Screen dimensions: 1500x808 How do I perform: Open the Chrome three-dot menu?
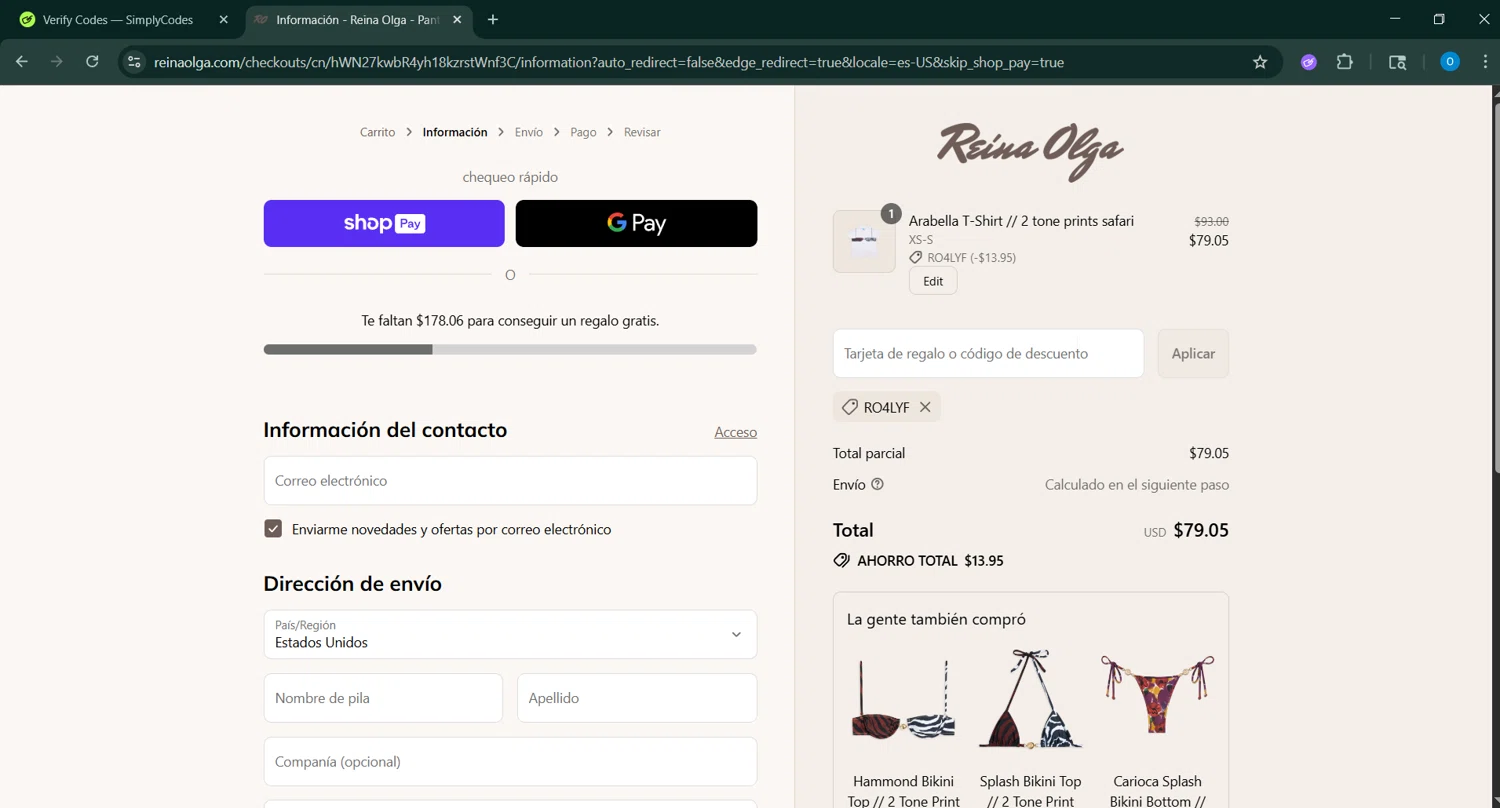coord(1484,62)
